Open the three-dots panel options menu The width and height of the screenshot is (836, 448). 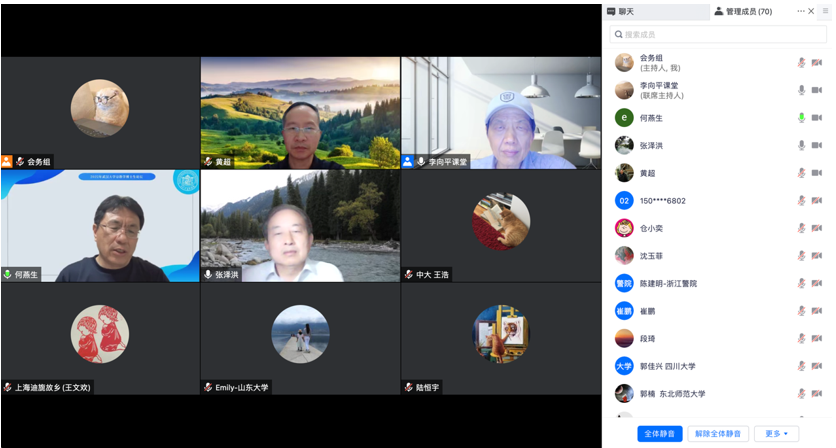[x=800, y=12]
